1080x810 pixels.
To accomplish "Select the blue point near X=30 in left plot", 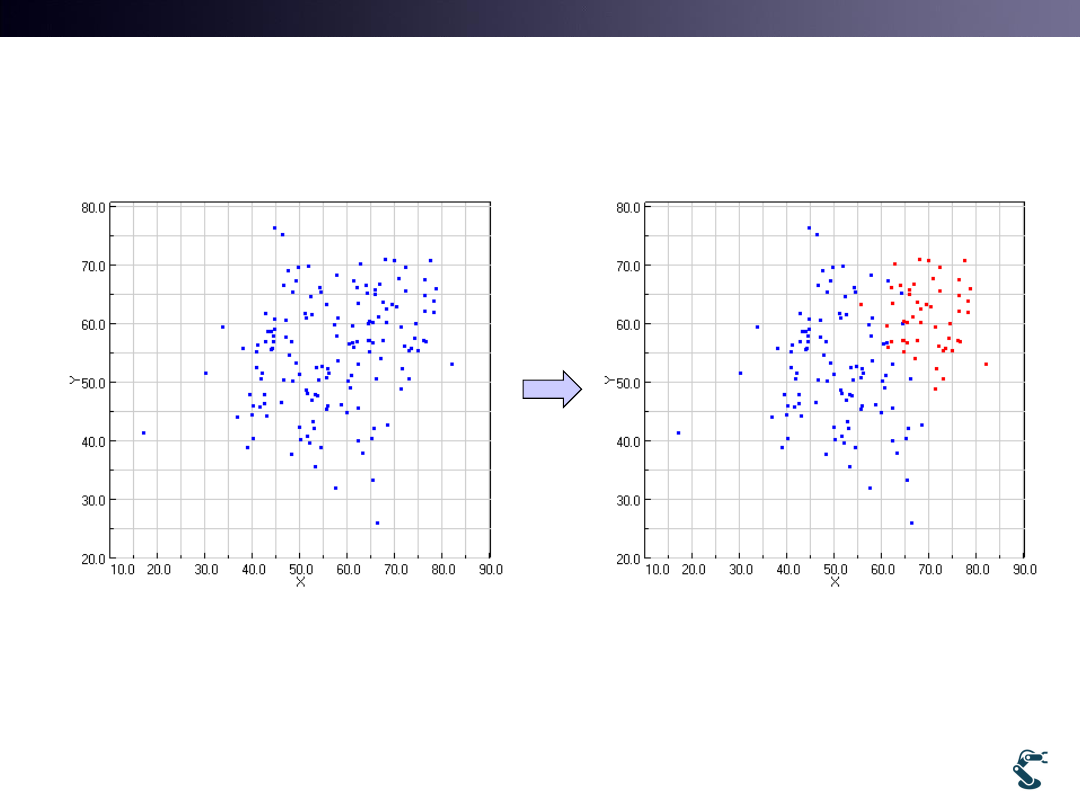I will [206, 373].
